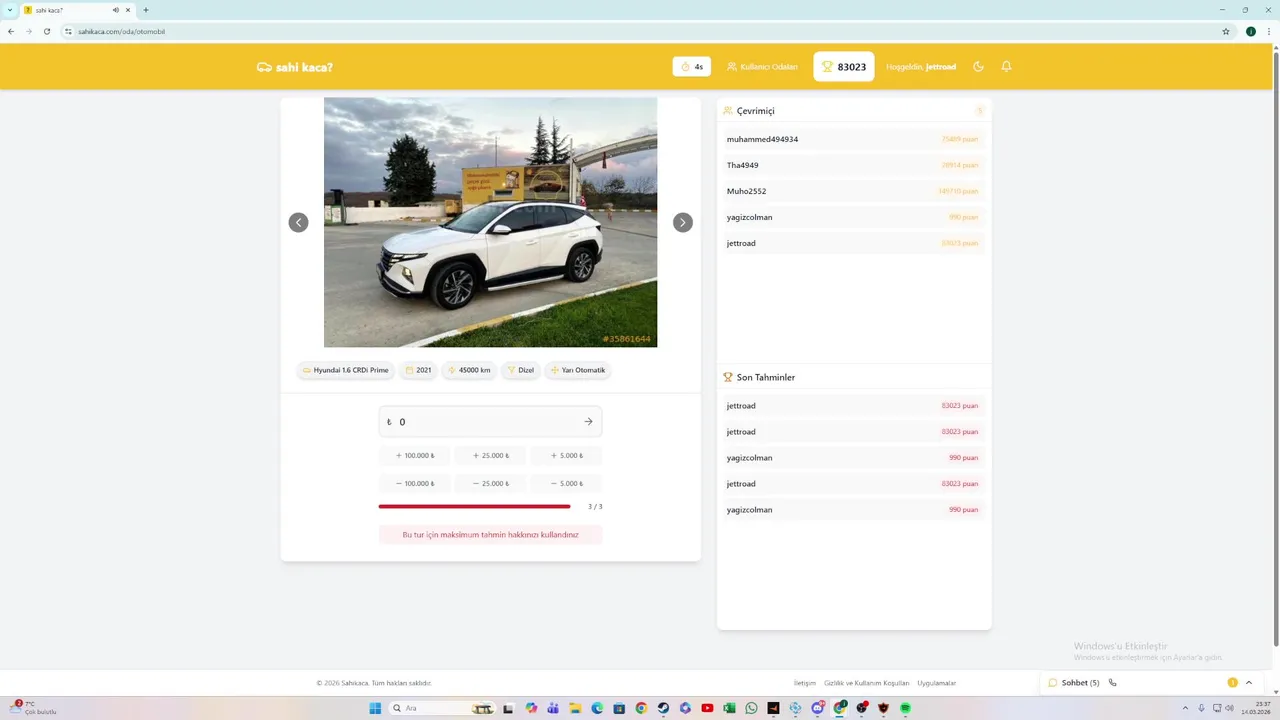Mute the sahi kaca? tab audio
The height and width of the screenshot is (720, 1280).
(116, 10)
